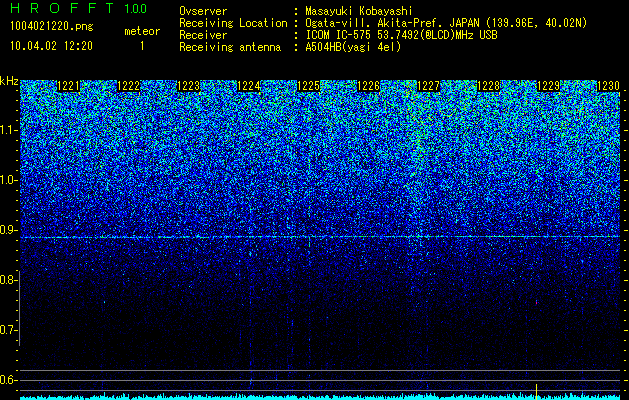Click the 1226 time marker
629x400 pixels.
(x=369, y=86)
